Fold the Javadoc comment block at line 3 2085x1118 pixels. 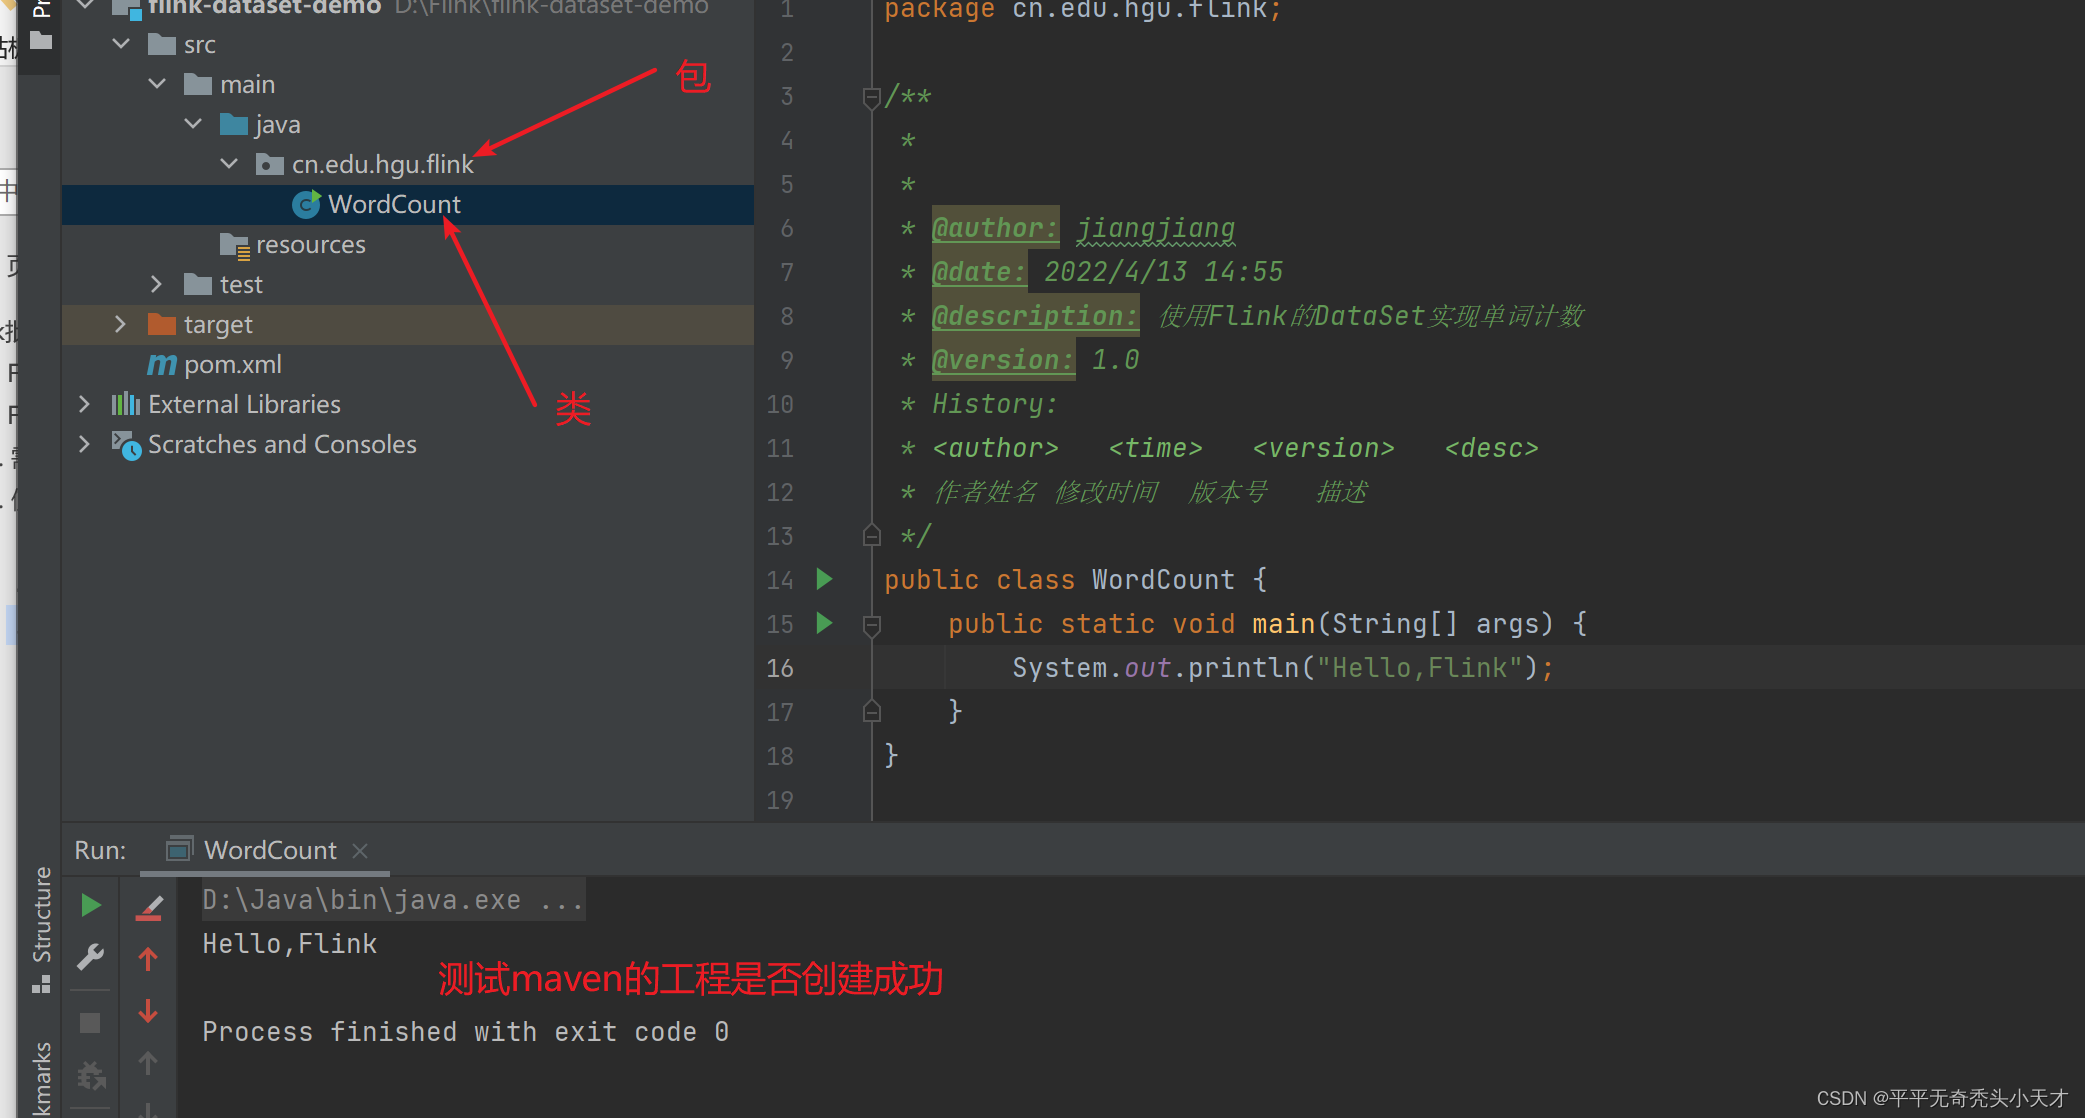coord(871,97)
